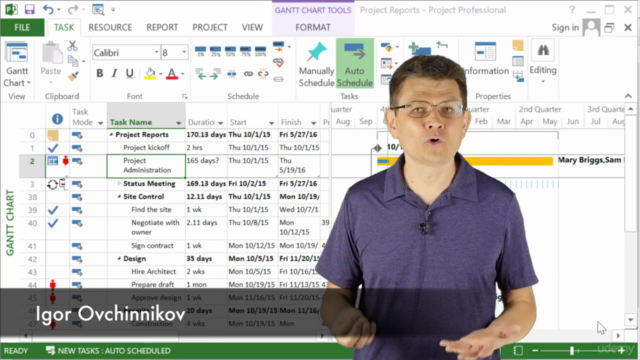
Task: Click the Project kickoff task name
Action: 146,147
